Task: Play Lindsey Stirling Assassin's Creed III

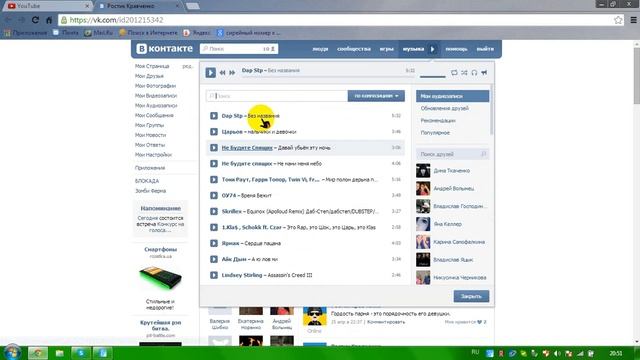Action: [x=213, y=275]
